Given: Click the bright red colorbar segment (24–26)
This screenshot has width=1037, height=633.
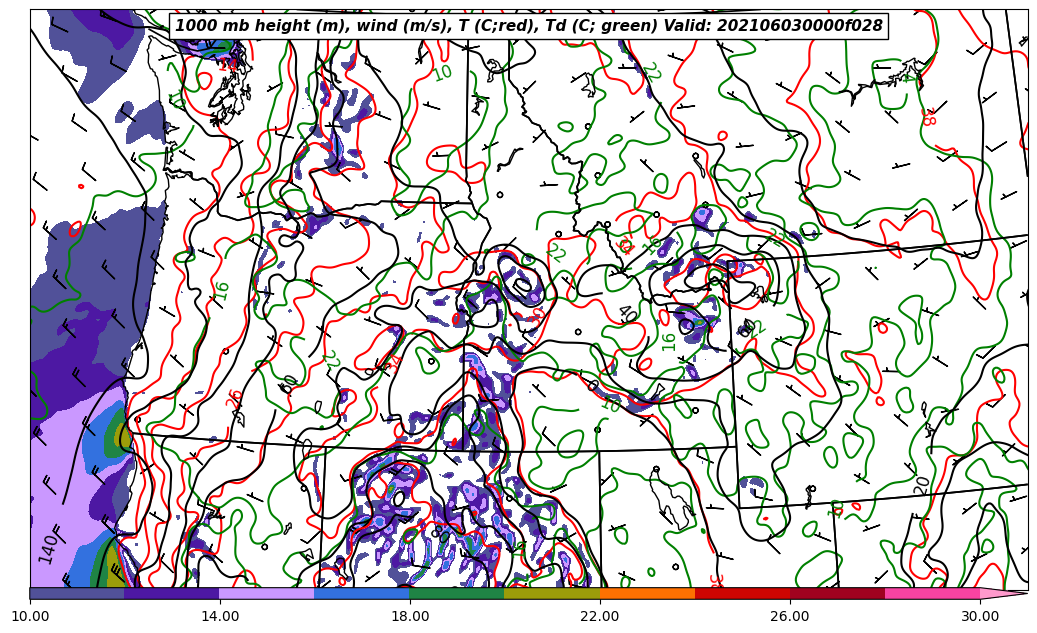Looking at the screenshot, I should click(x=743, y=593).
